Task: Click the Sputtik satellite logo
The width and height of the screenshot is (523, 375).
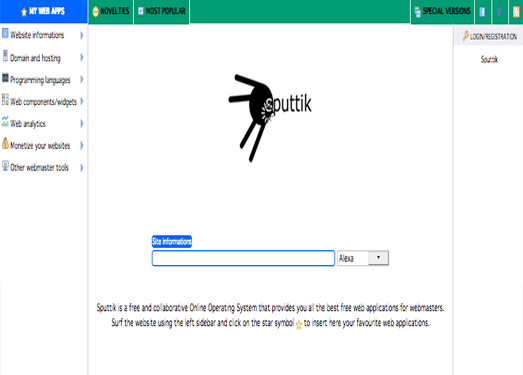Action: click(x=270, y=118)
